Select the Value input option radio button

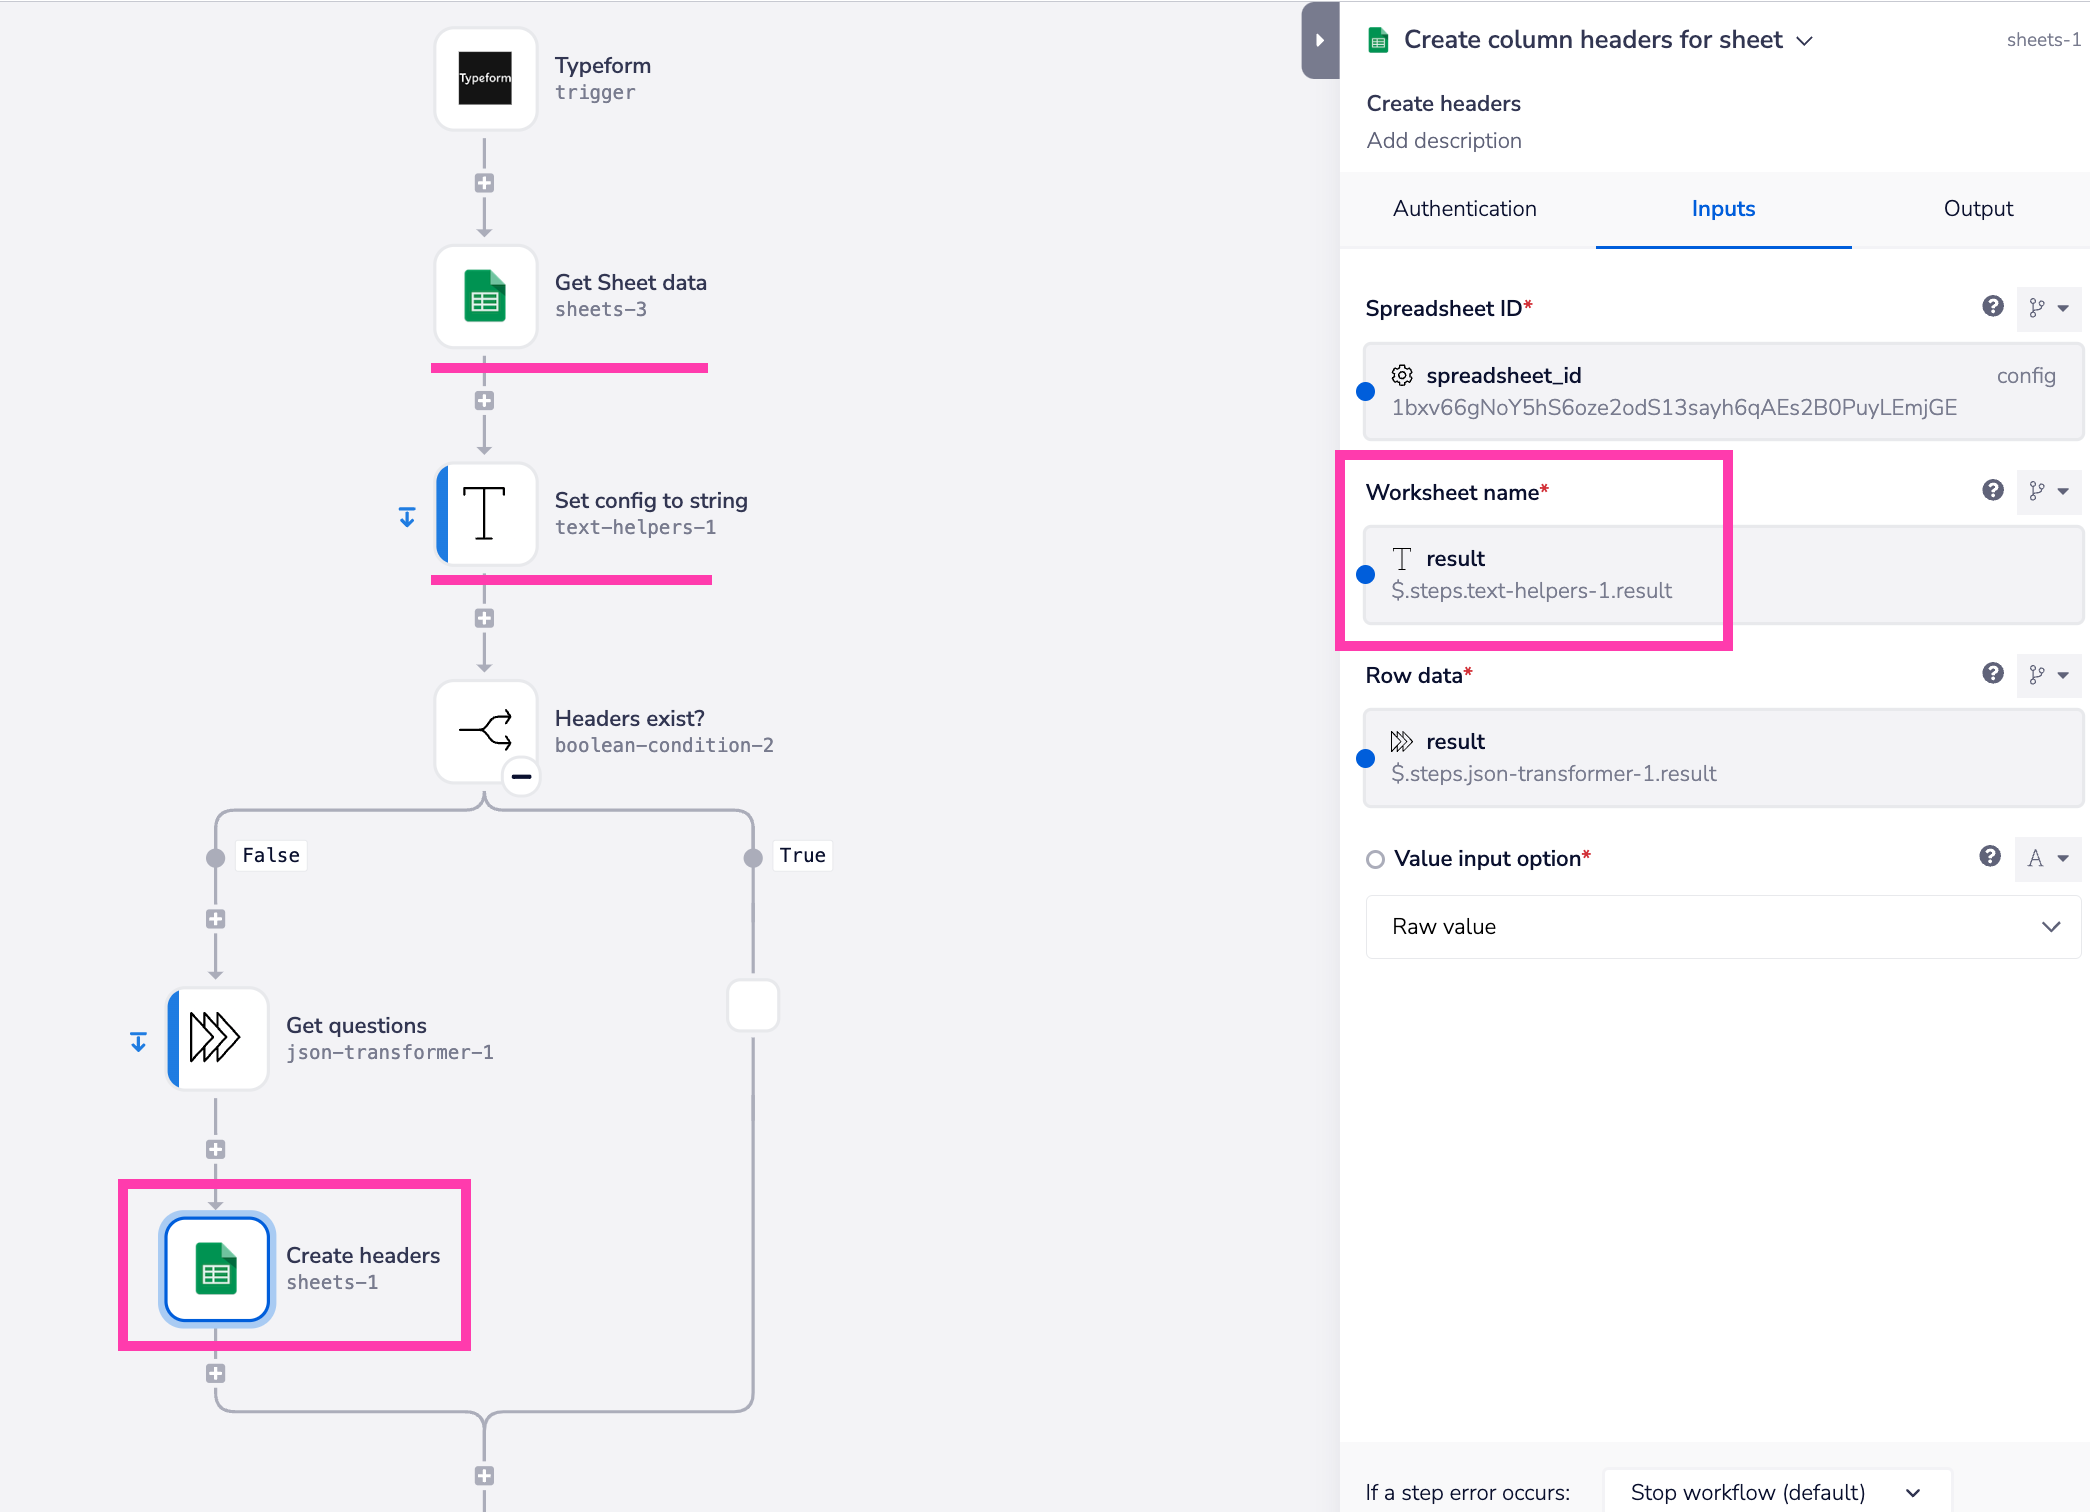(x=1375, y=859)
